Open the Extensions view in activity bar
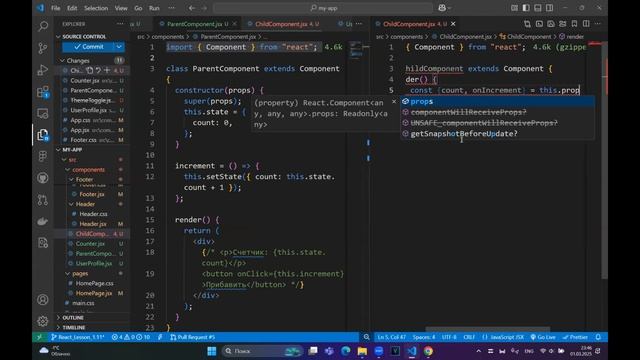Screen dimensions: 640x360 tap(43, 92)
